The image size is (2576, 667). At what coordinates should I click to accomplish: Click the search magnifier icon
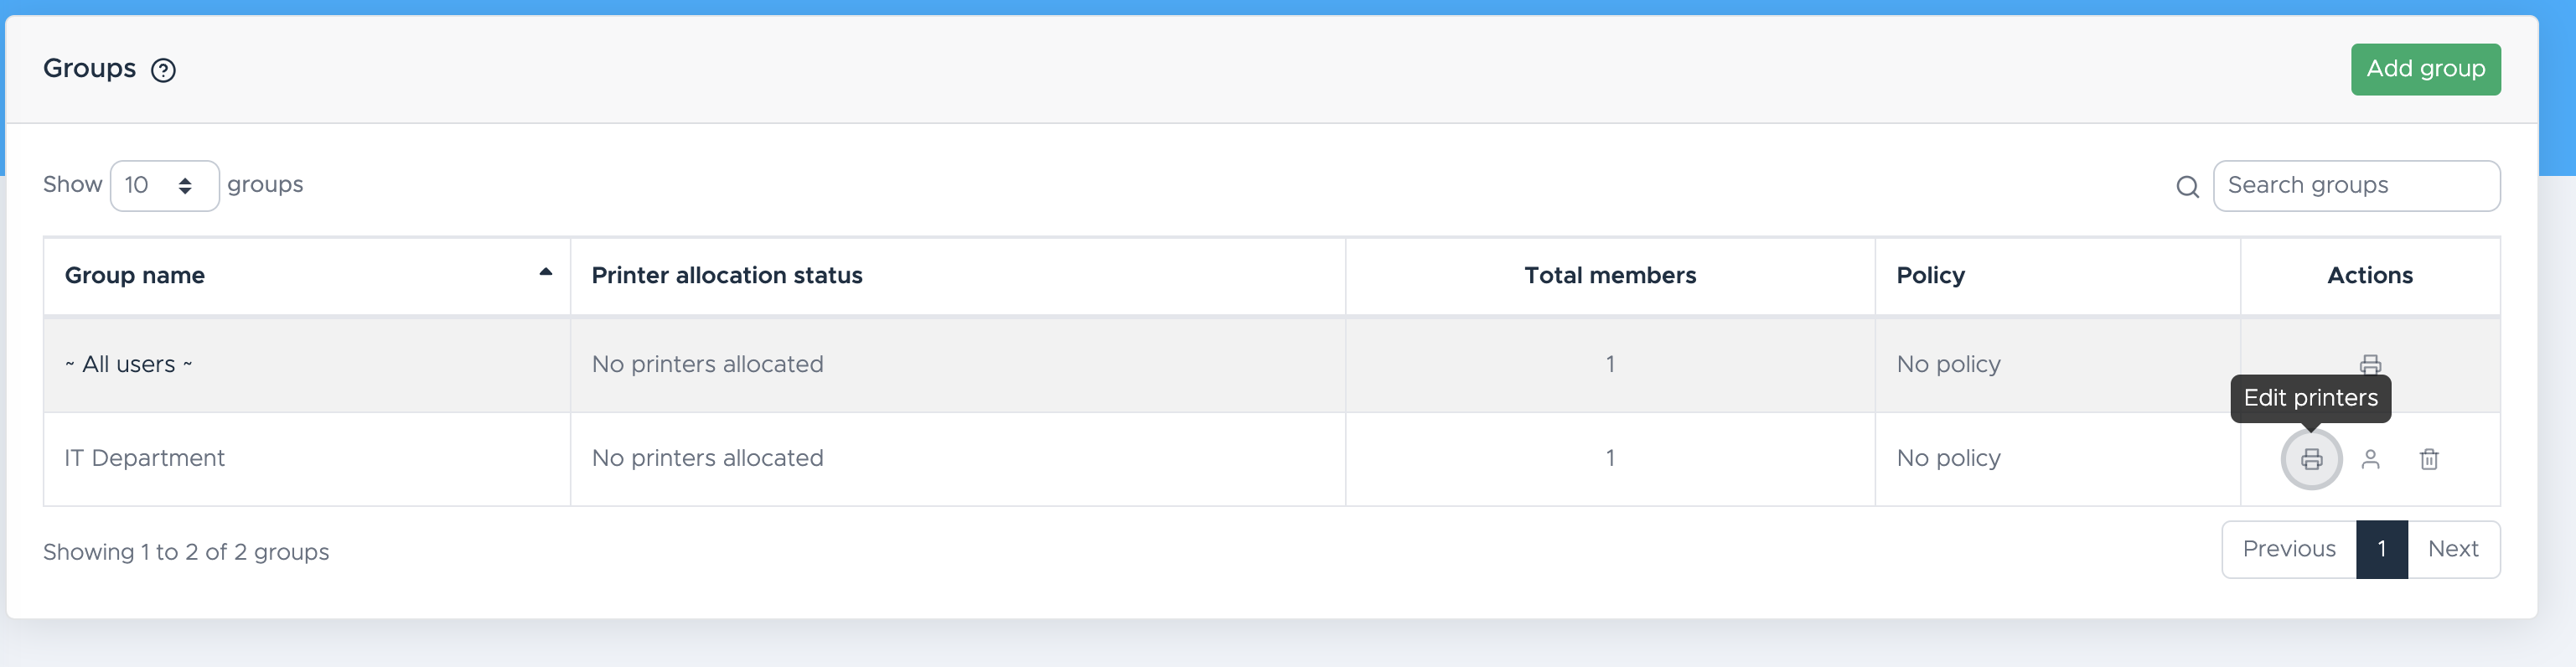point(2187,187)
